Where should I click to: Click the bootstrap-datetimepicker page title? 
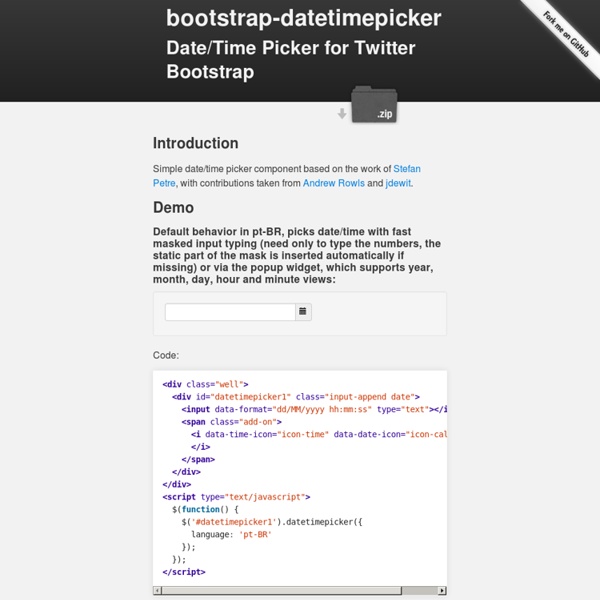point(303,18)
